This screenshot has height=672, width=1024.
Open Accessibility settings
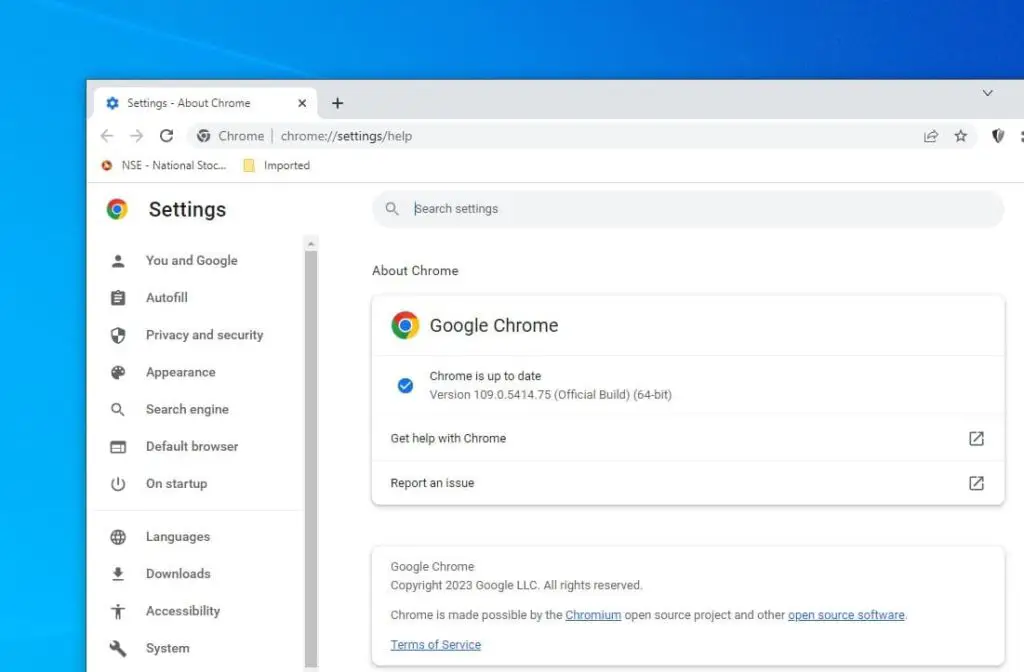point(183,610)
